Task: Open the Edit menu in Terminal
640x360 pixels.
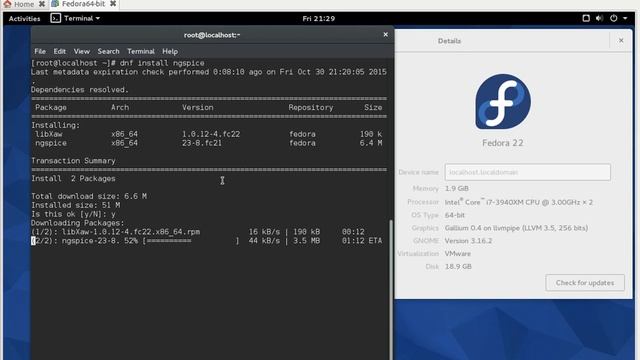Action: coord(60,51)
